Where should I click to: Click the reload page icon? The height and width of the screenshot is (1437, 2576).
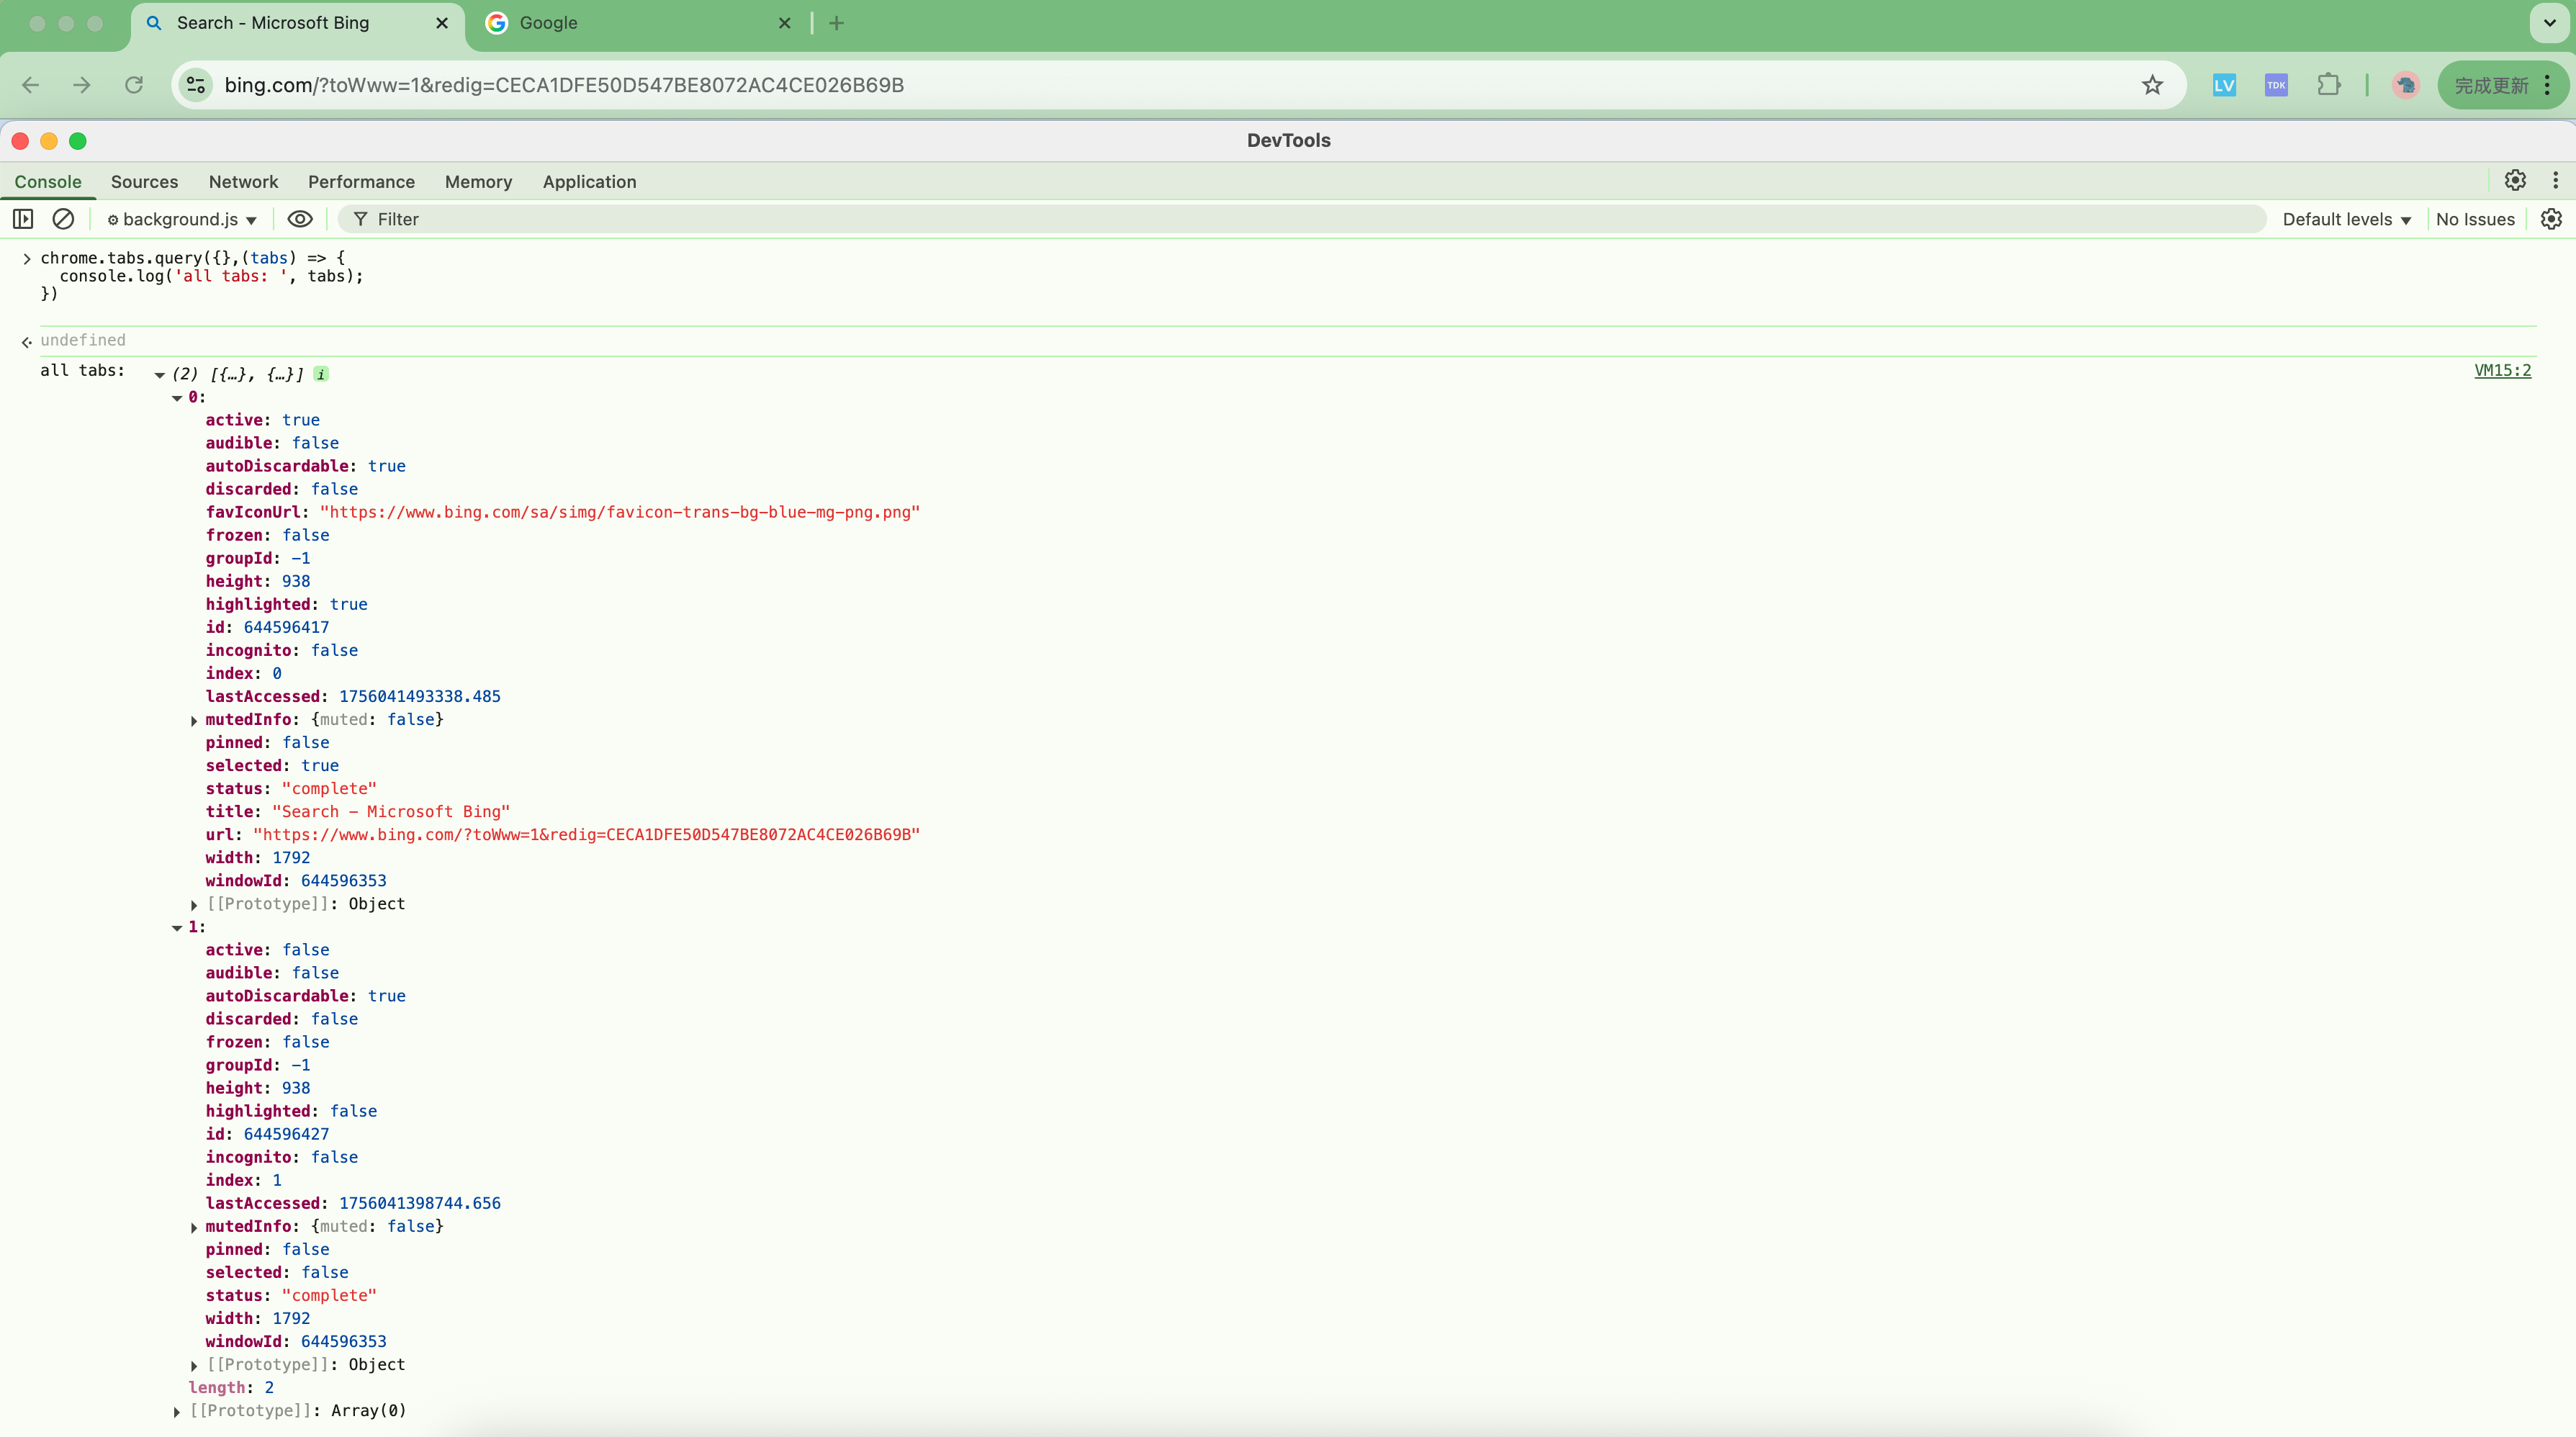[134, 85]
